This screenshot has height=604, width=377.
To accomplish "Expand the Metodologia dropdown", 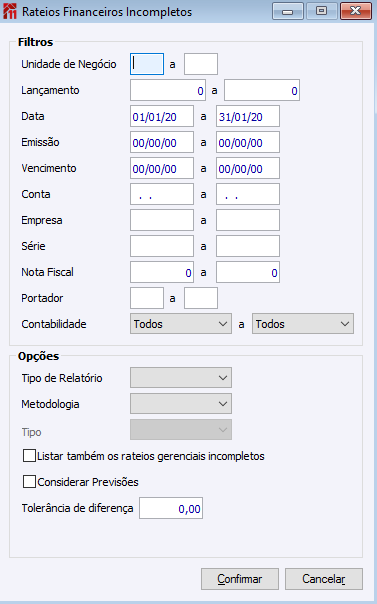I will click(x=181, y=404).
